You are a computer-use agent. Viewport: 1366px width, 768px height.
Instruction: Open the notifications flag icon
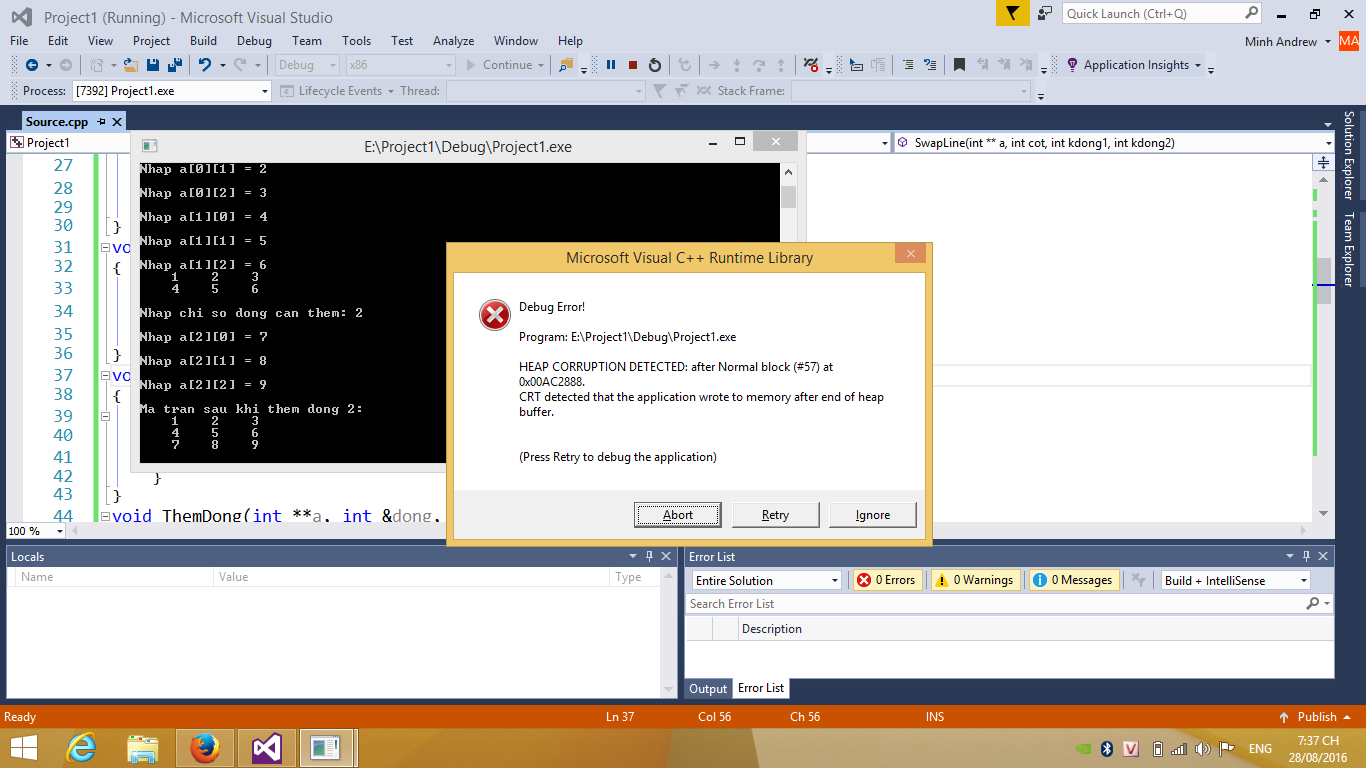(x=1012, y=14)
